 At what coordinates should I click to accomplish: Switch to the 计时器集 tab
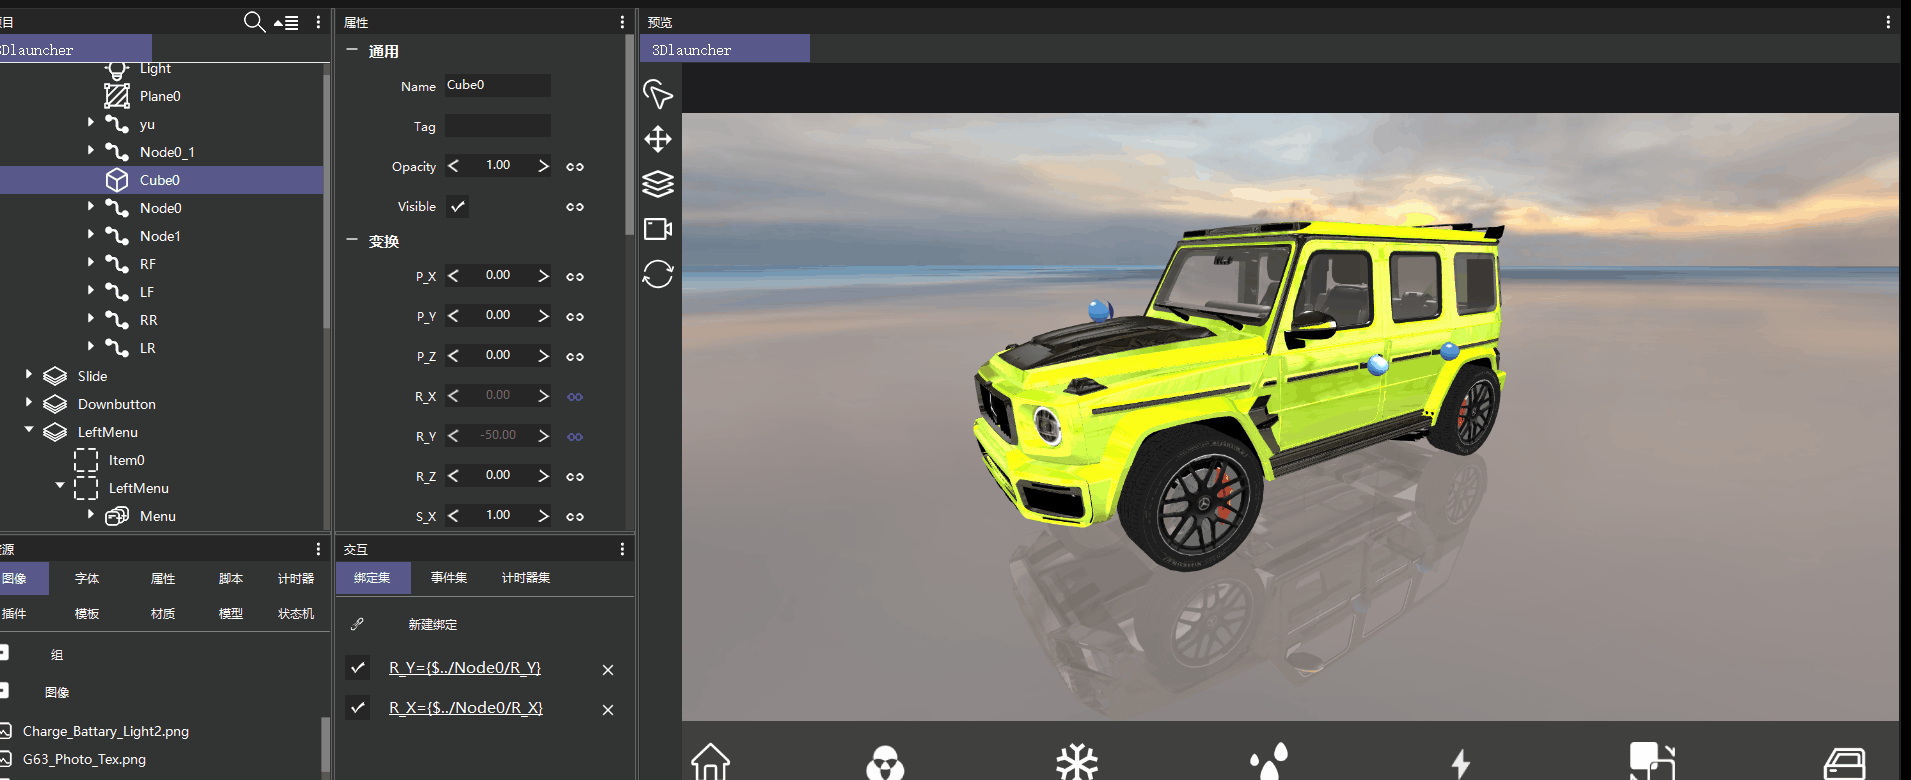pos(526,578)
